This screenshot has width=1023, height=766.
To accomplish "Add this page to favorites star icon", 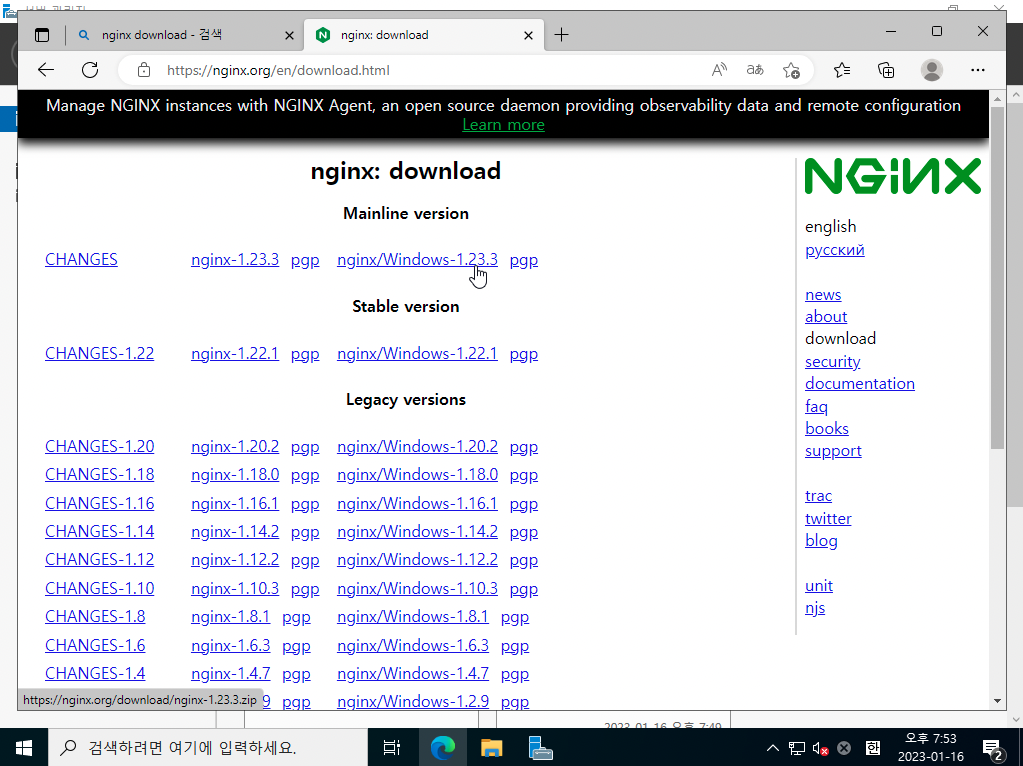I will click(791, 70).
